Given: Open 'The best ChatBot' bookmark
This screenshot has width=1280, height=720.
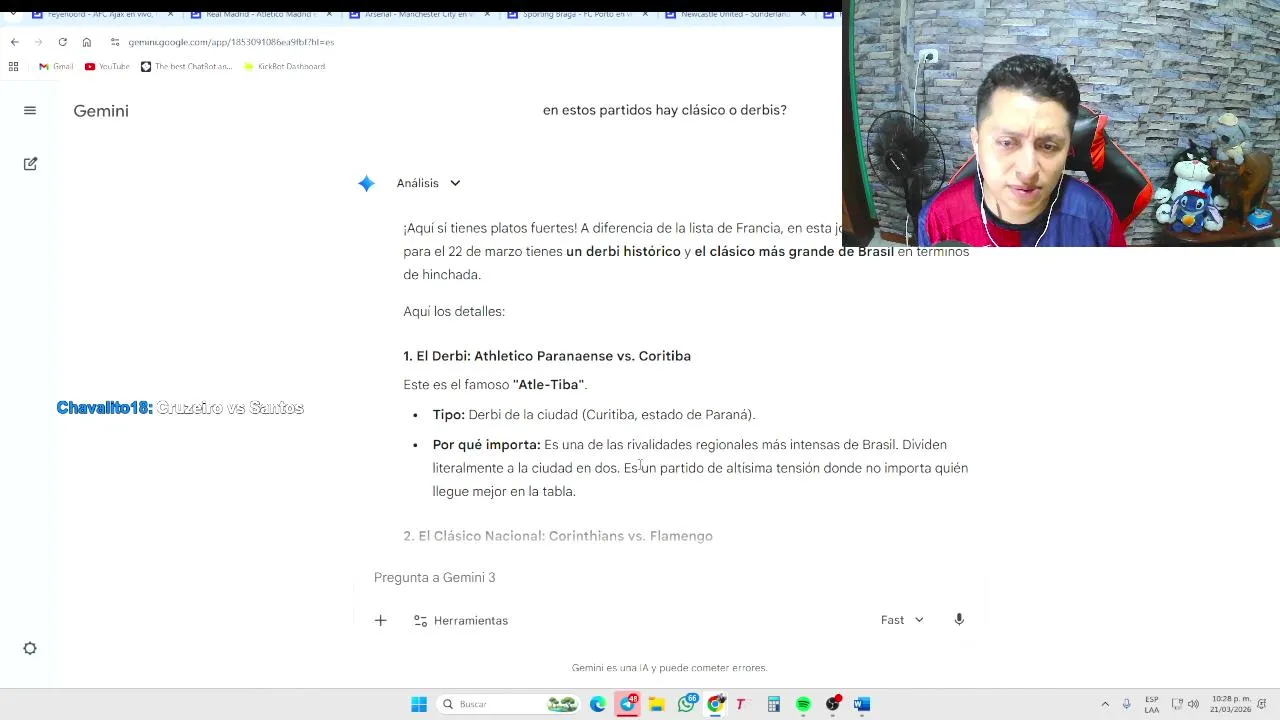Looking at the screenshot, I should tap(186, 66).
